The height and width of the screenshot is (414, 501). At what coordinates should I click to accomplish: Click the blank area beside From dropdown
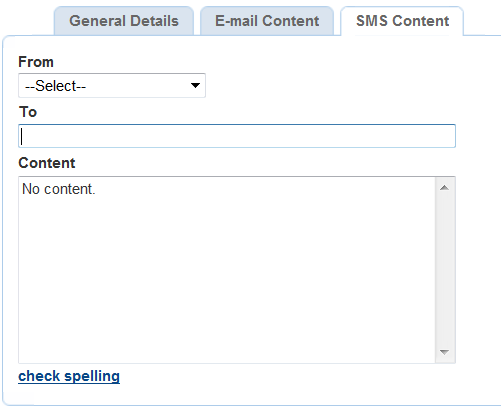[330, 86]
